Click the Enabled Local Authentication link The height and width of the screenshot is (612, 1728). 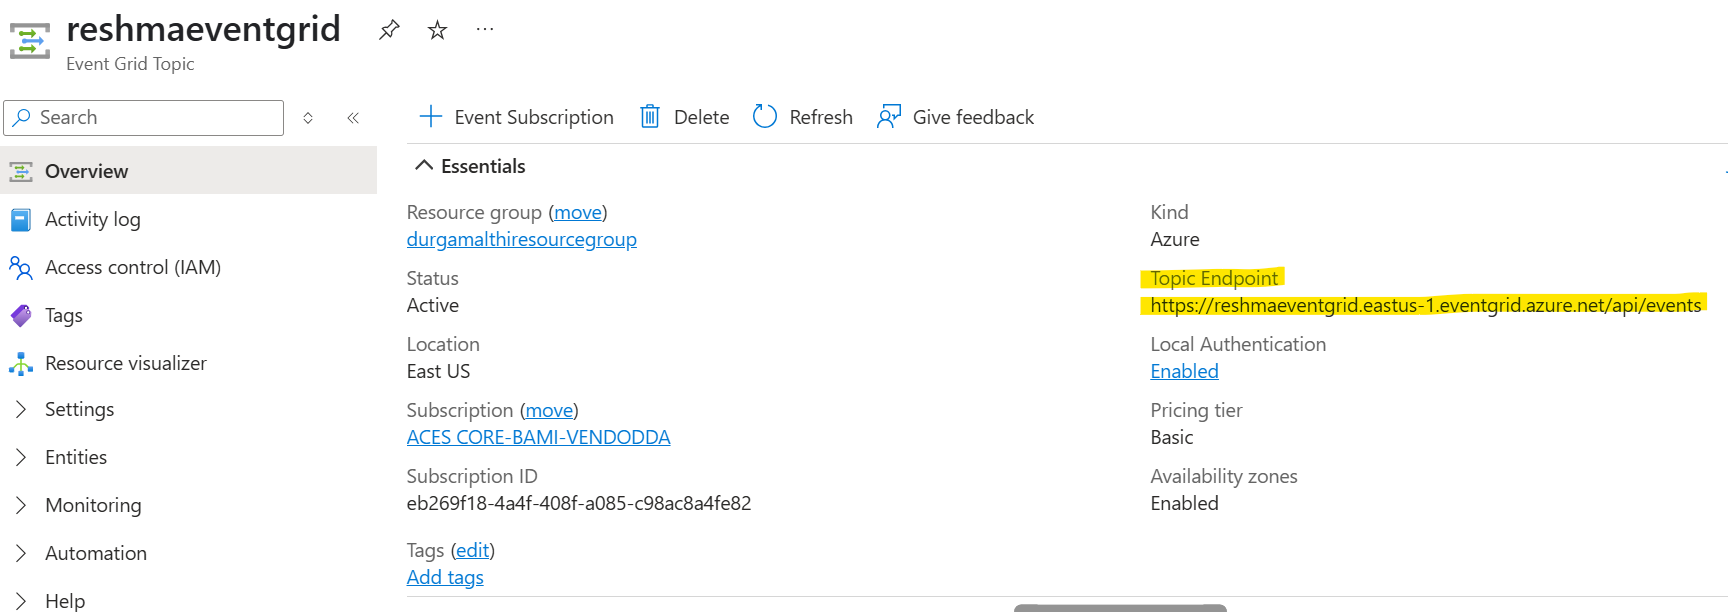[1184, 371]
